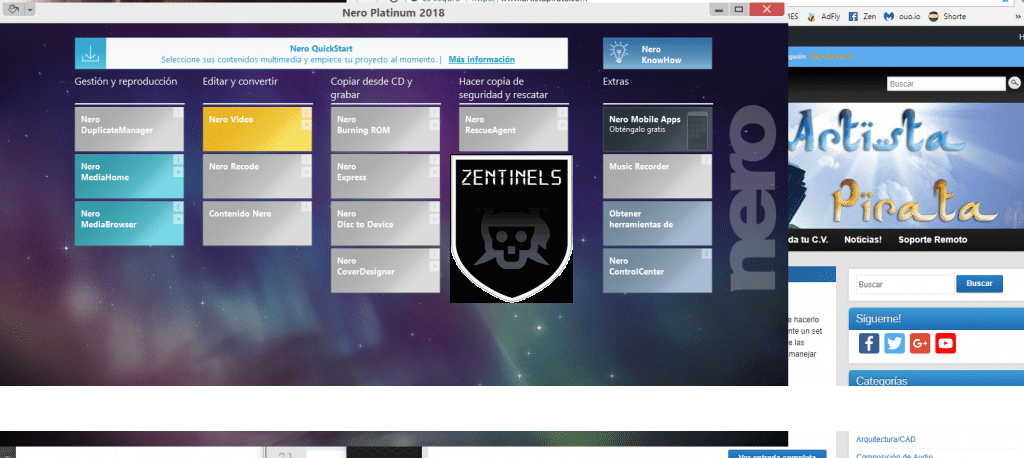Open the Contenido Nero tile
This screenshot has width=1024, height=458.
(x=257, y=223)
